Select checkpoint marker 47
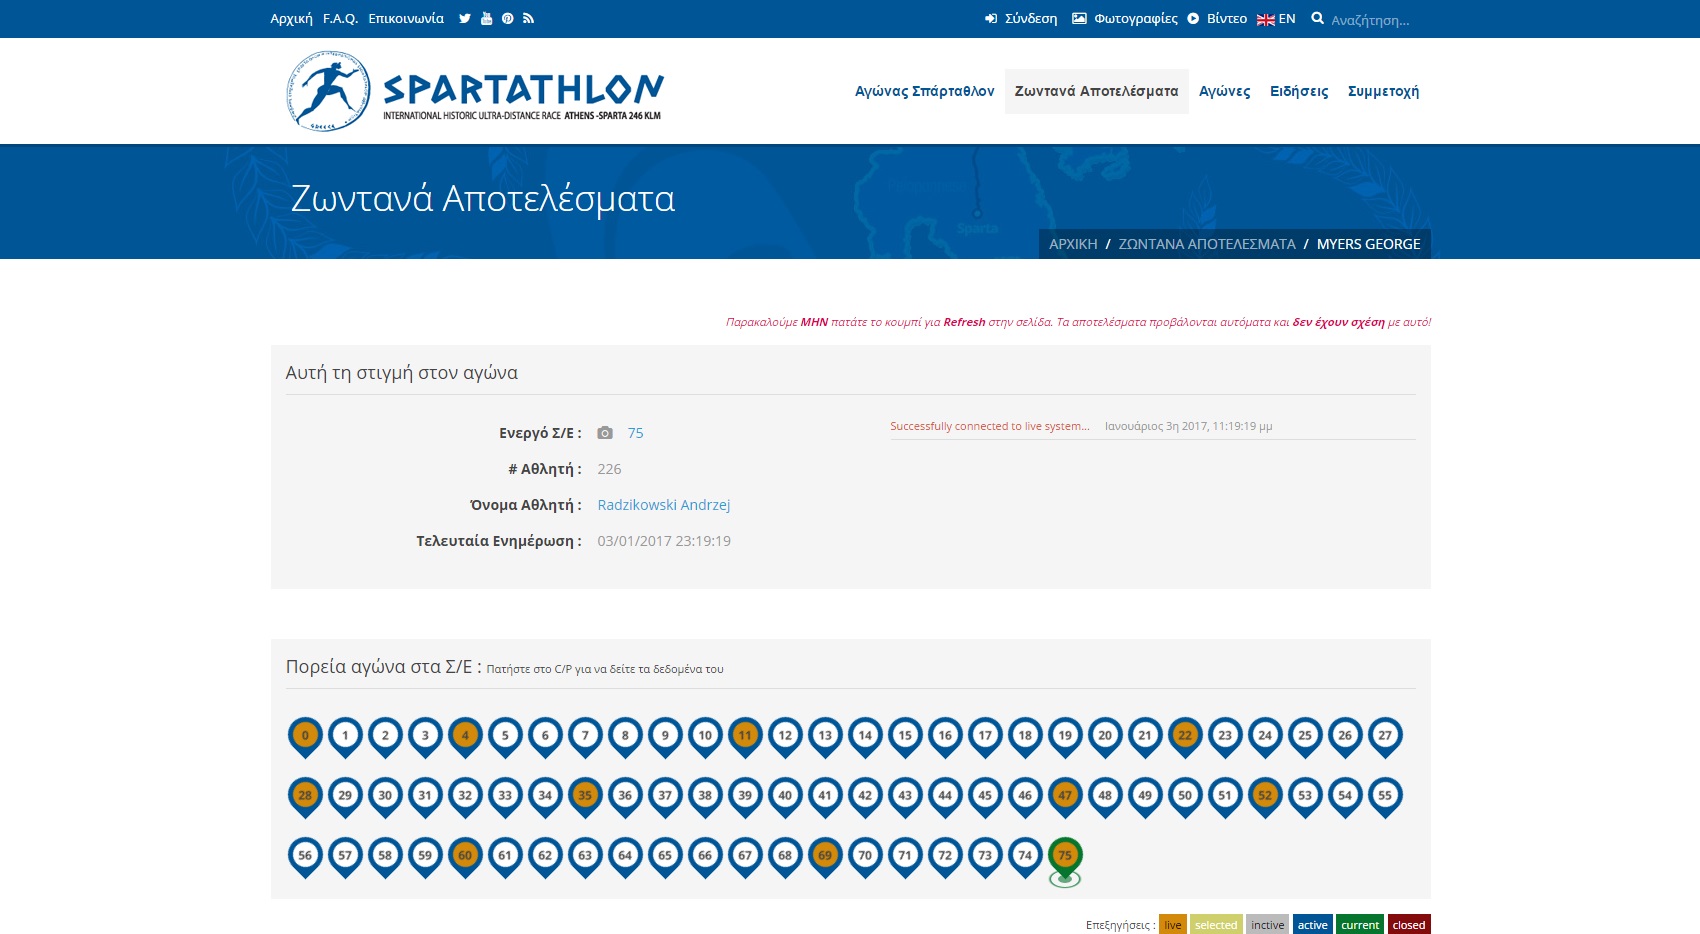The width and height of the screenshot is (1700, 934). click(1065, 797)
